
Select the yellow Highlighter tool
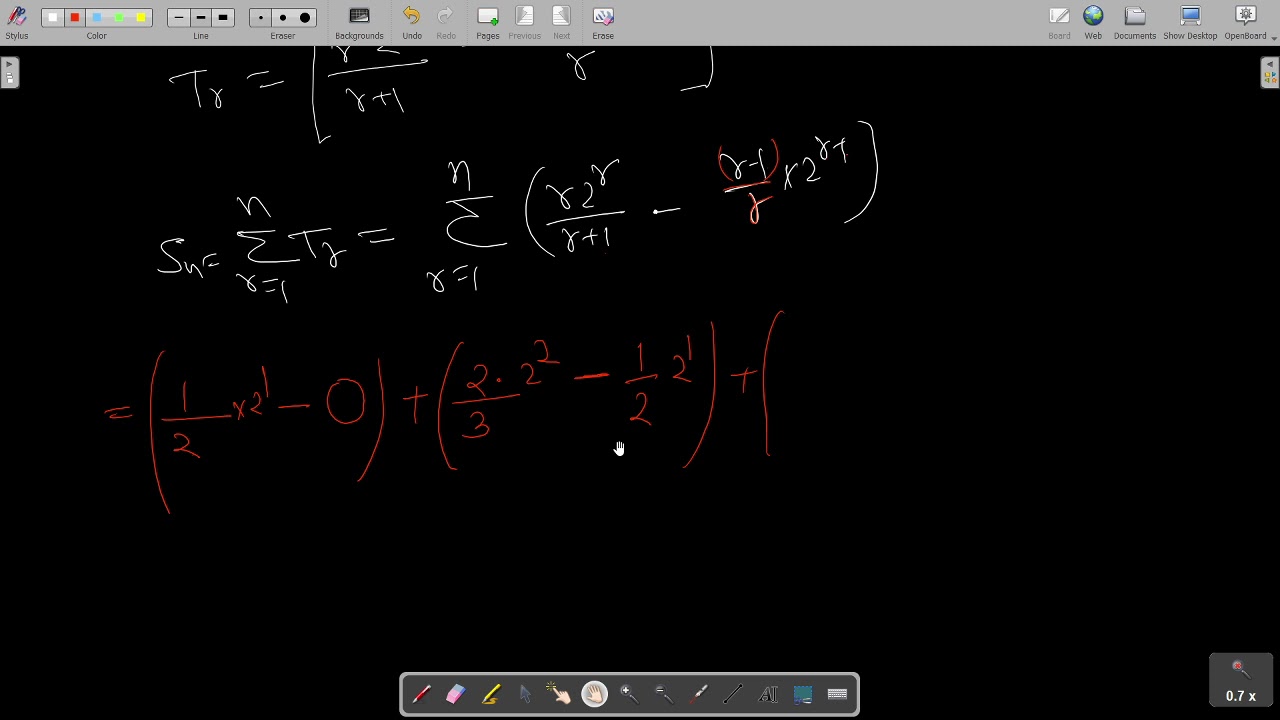(490, 694)
